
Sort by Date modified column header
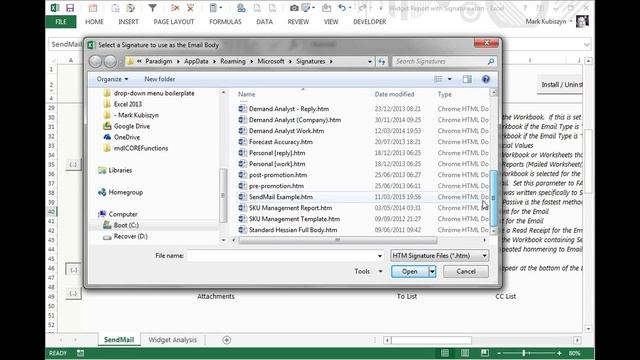[394, 94]
